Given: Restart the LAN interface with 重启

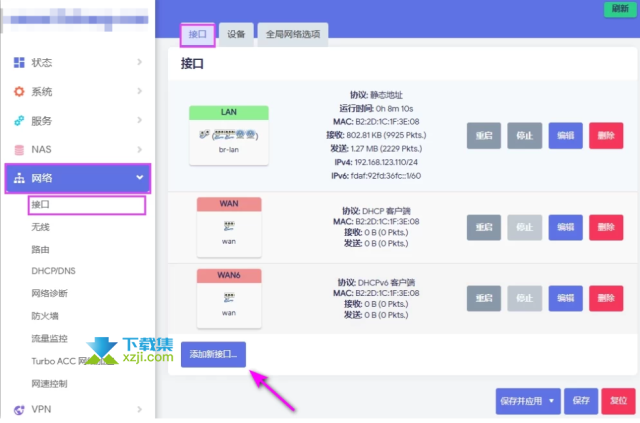Looking at the screenshot, I should tap(484, 136).
